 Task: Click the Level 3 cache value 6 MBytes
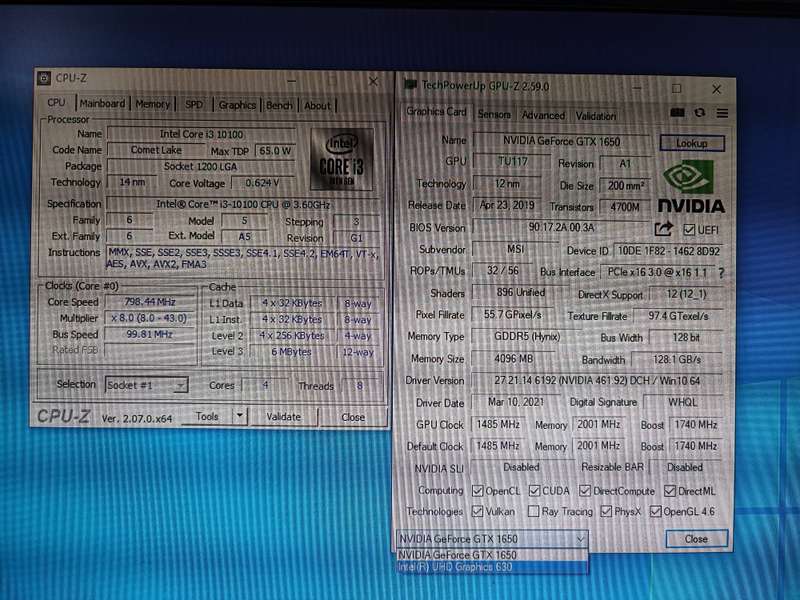tap(291, 352)
